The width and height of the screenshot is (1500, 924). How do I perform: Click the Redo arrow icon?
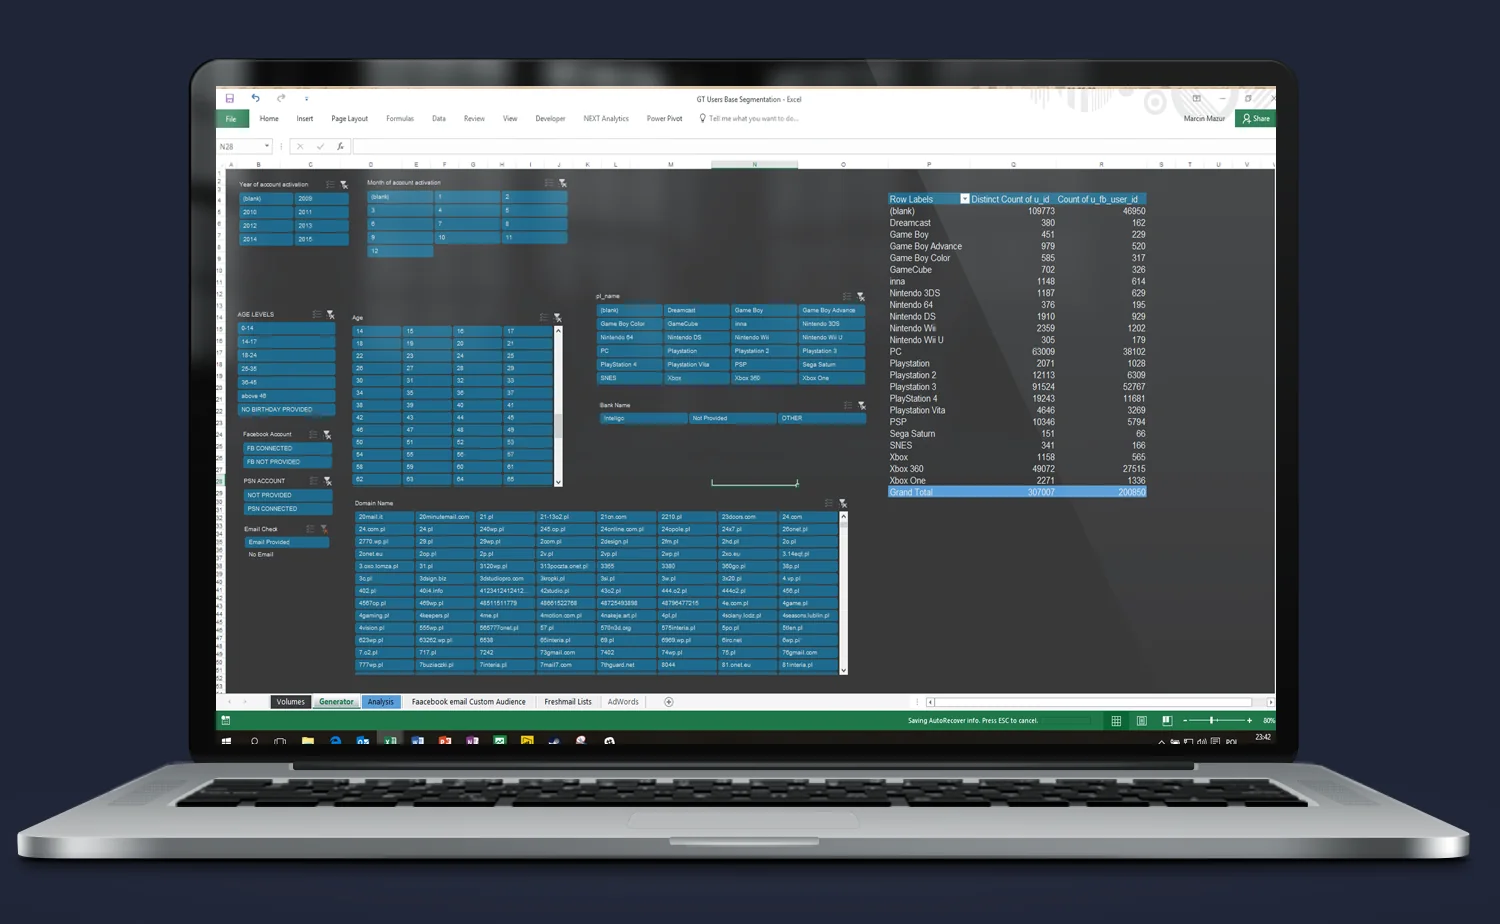281,98
